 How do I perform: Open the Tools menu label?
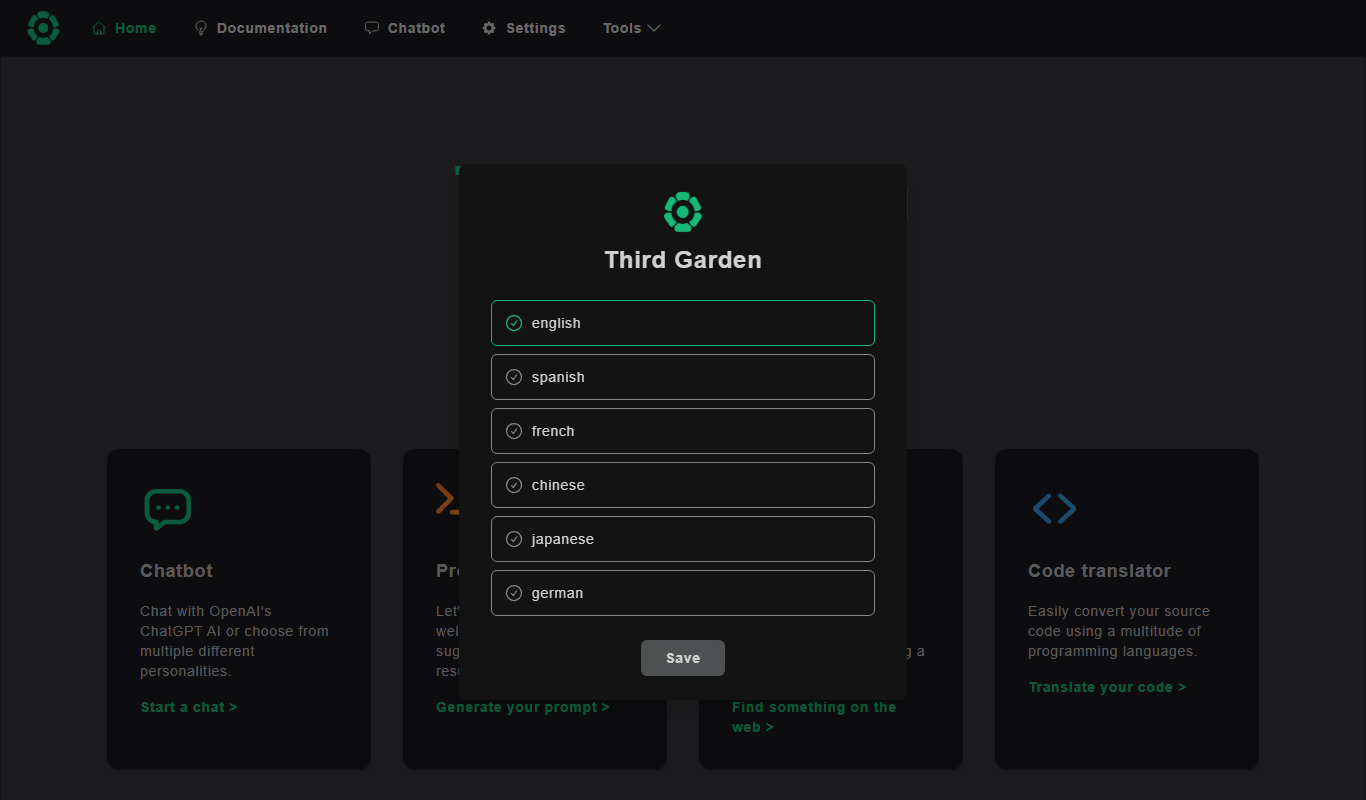(622, 28)
